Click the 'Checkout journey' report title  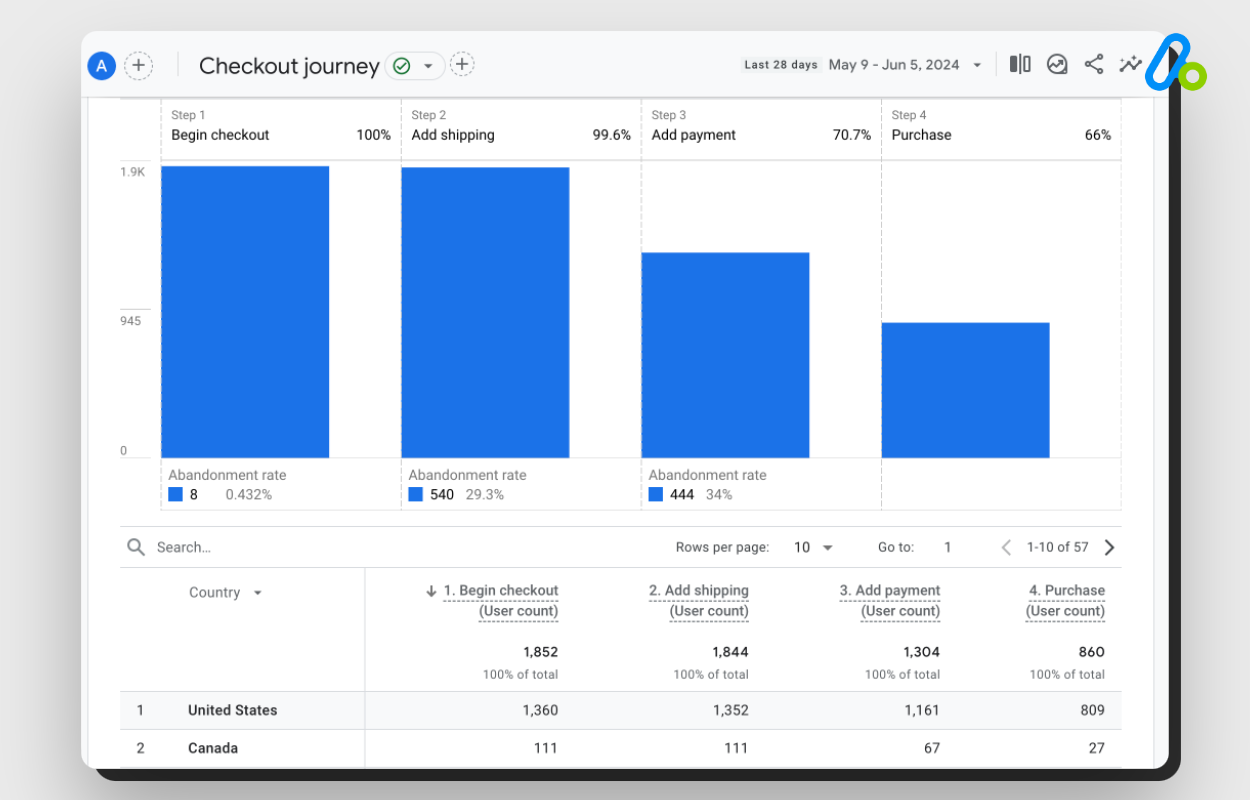click(x=289, y=66)
